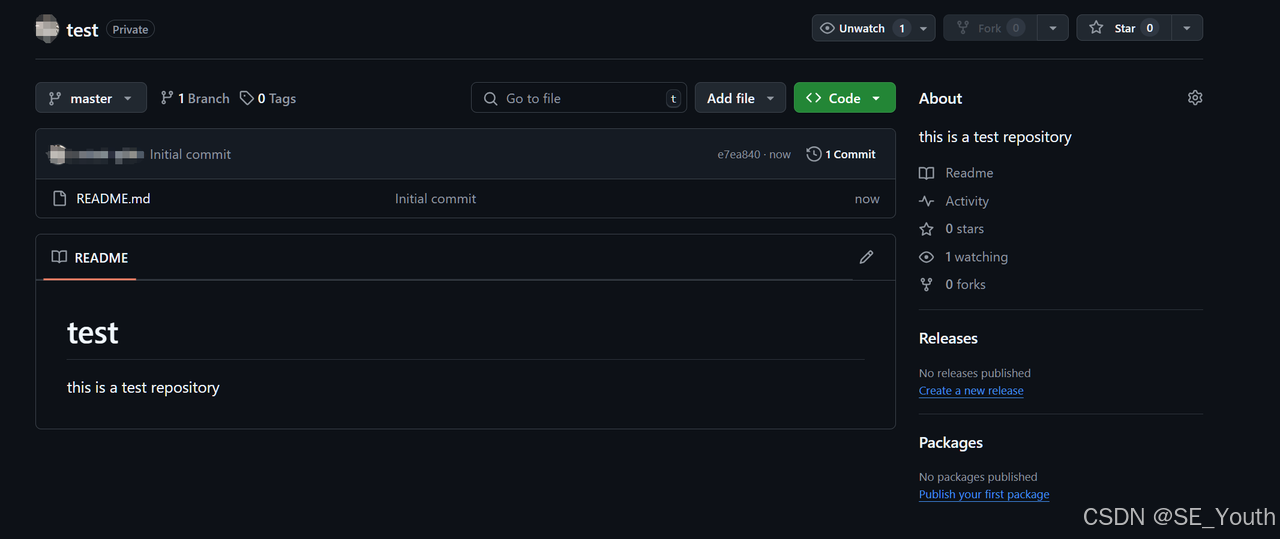Click the About description text
The image size is (1280, 539).
[995, 137]
